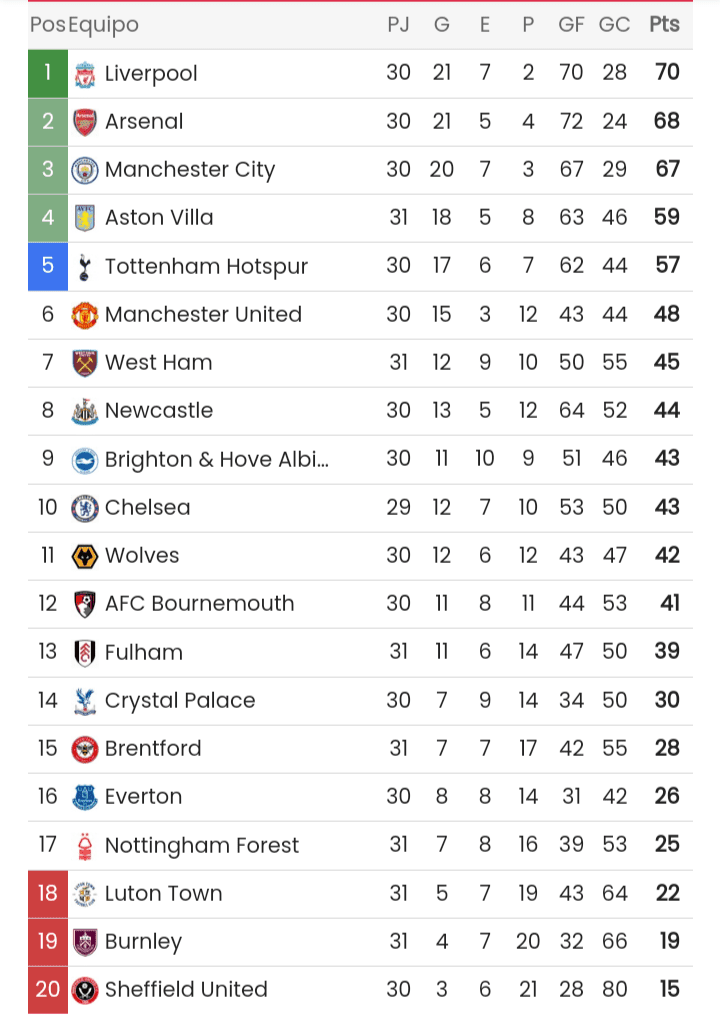This screenshot has height=1026, width=720.
Task: Click the Crystal Palace eagle crest
Action: coord(84,701)
